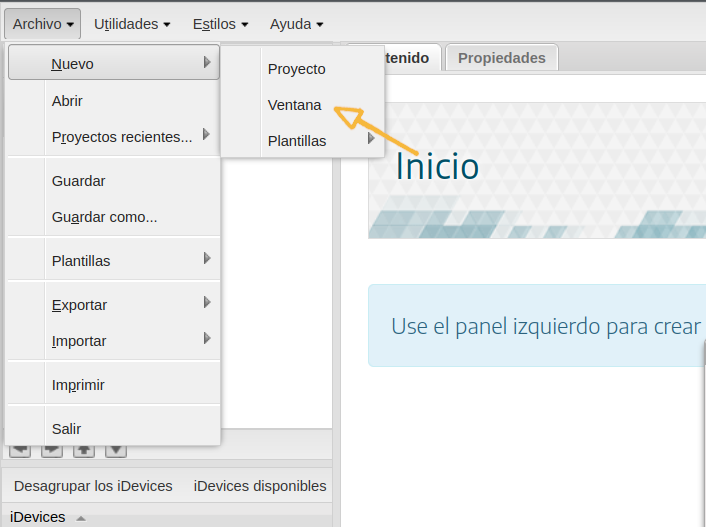Click the iDevices disponibles button

(x=260, y=486)
